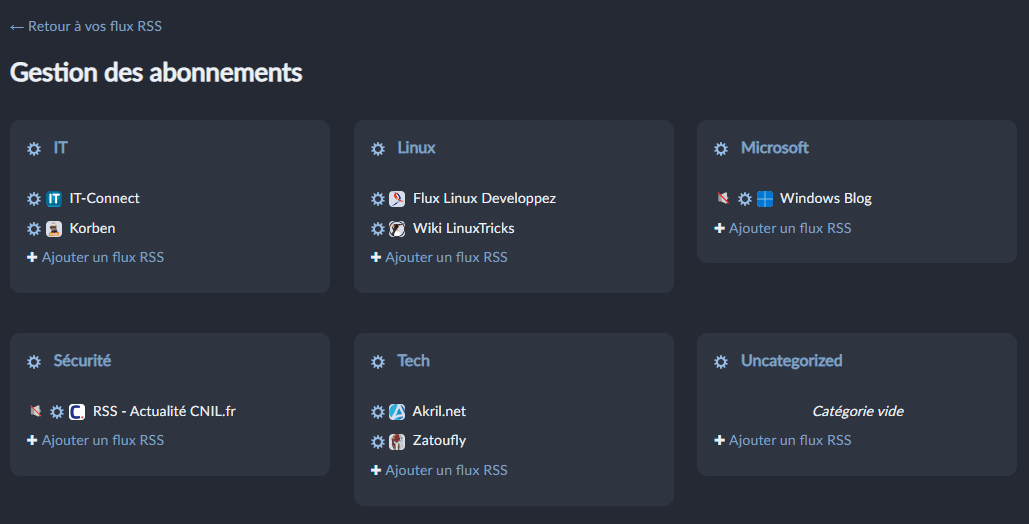Open the Linux category title

pos(416,148)
